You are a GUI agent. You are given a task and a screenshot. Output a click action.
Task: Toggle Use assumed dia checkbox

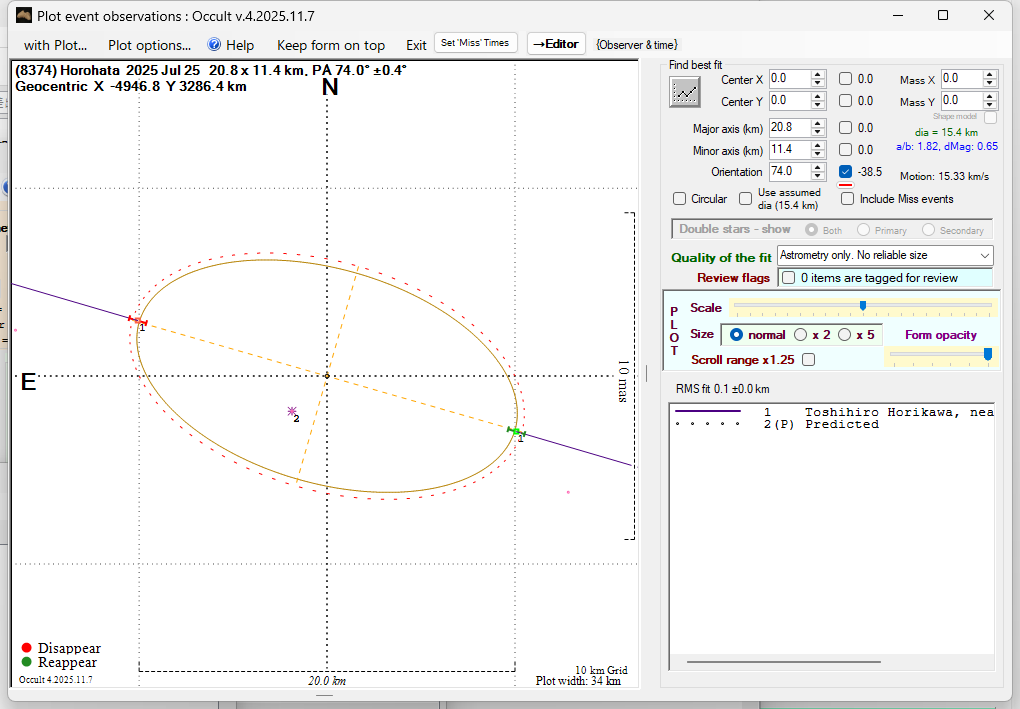[746, 199]
